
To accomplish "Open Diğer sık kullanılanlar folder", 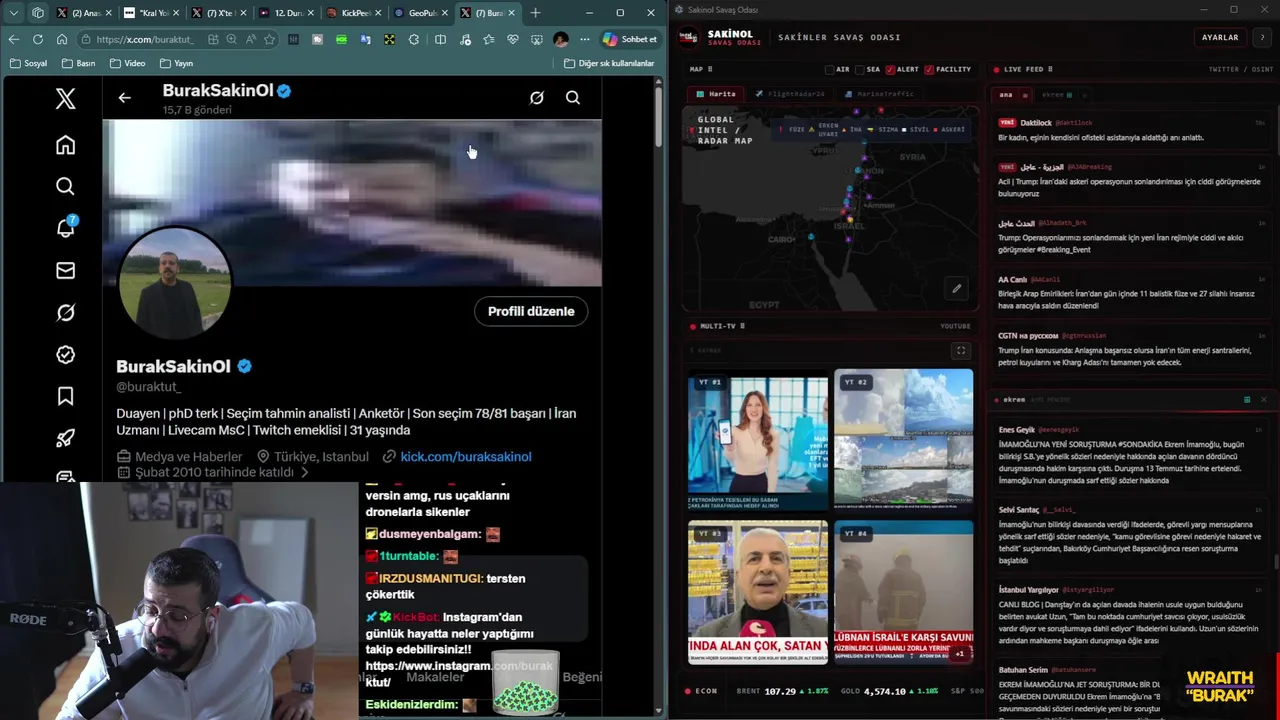I will [608, 63].
